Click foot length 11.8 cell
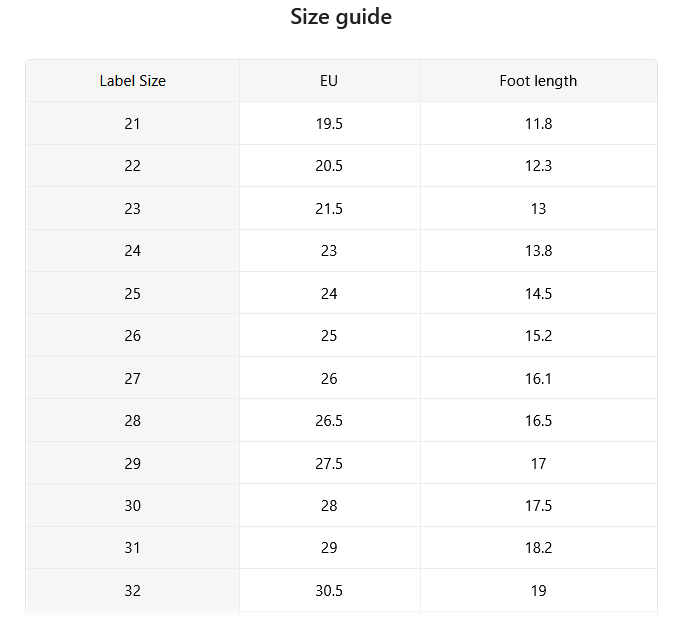 coord(539,123)
